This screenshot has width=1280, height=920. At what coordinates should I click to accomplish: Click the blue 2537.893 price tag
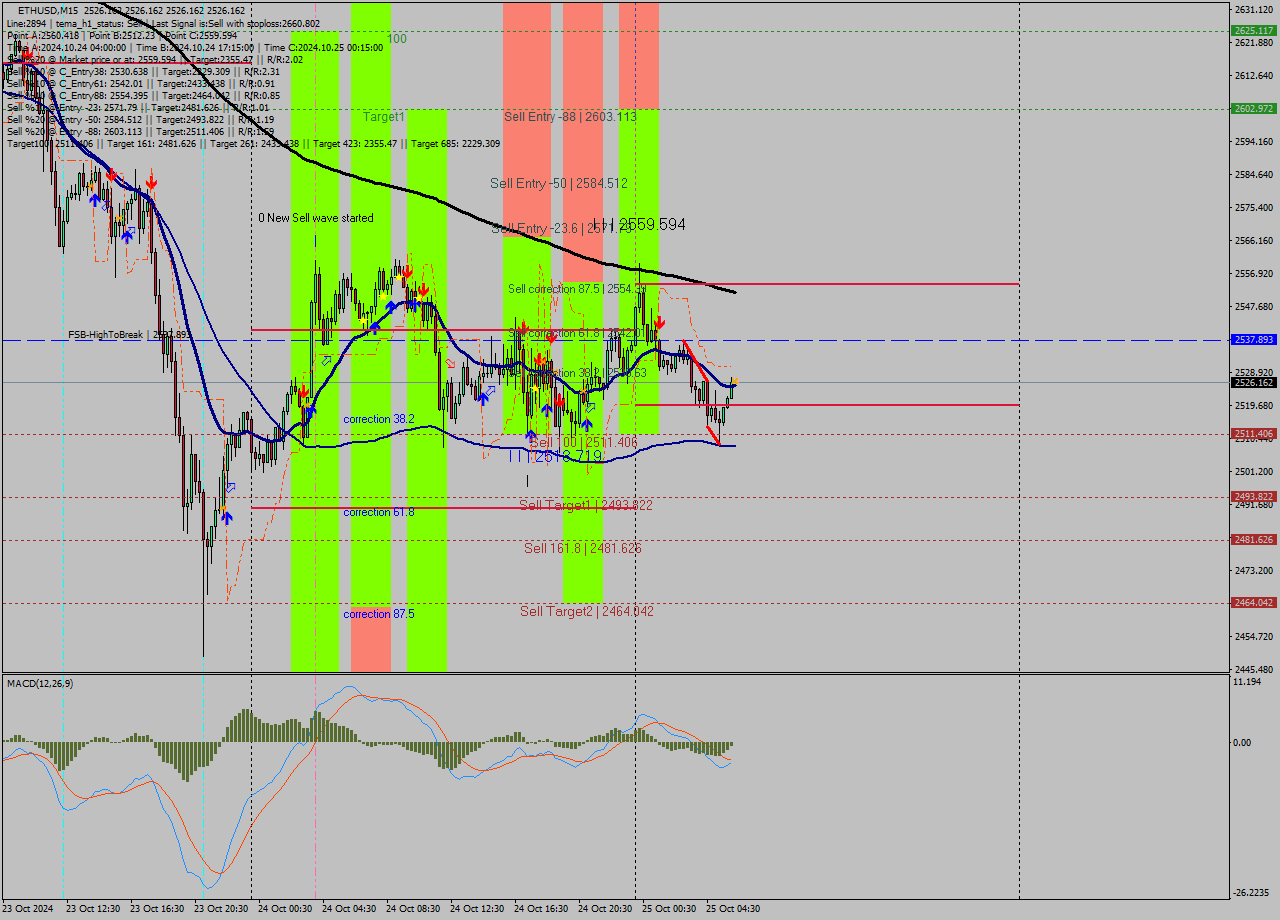[x=1253, y=340]
